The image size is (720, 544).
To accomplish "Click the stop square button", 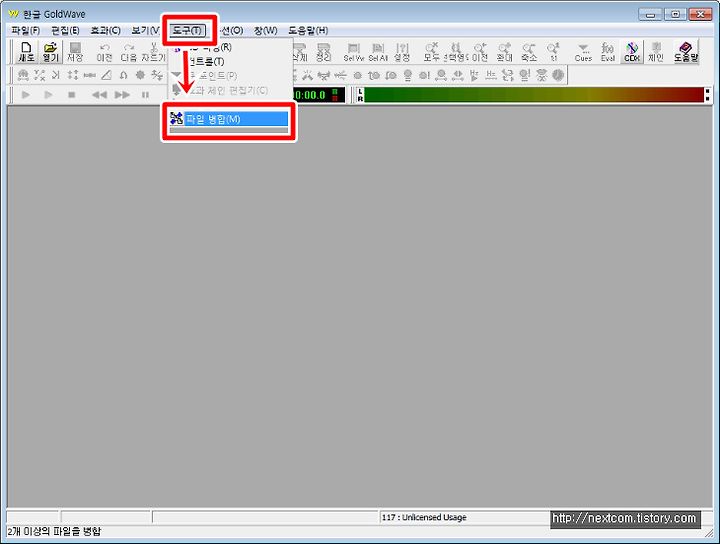I will tap(71, 95).
